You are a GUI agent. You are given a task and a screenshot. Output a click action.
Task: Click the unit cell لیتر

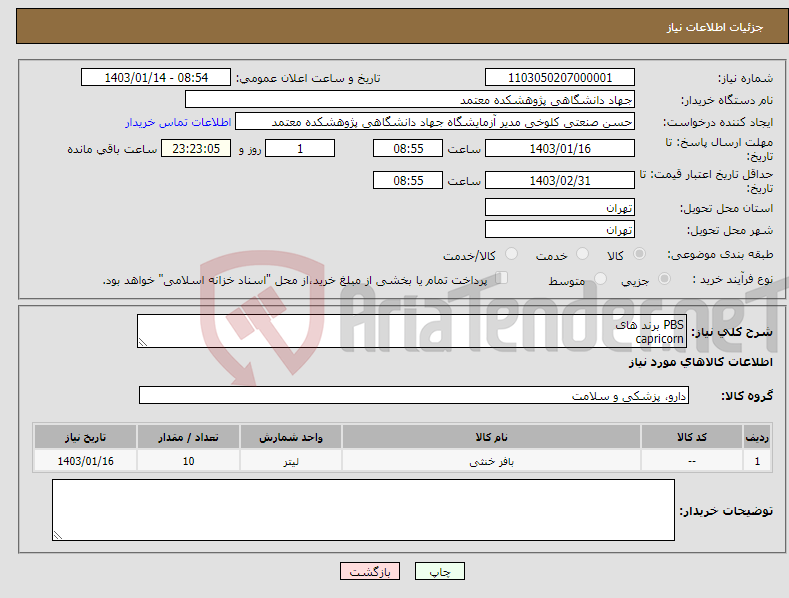click(x=291, y=461)
